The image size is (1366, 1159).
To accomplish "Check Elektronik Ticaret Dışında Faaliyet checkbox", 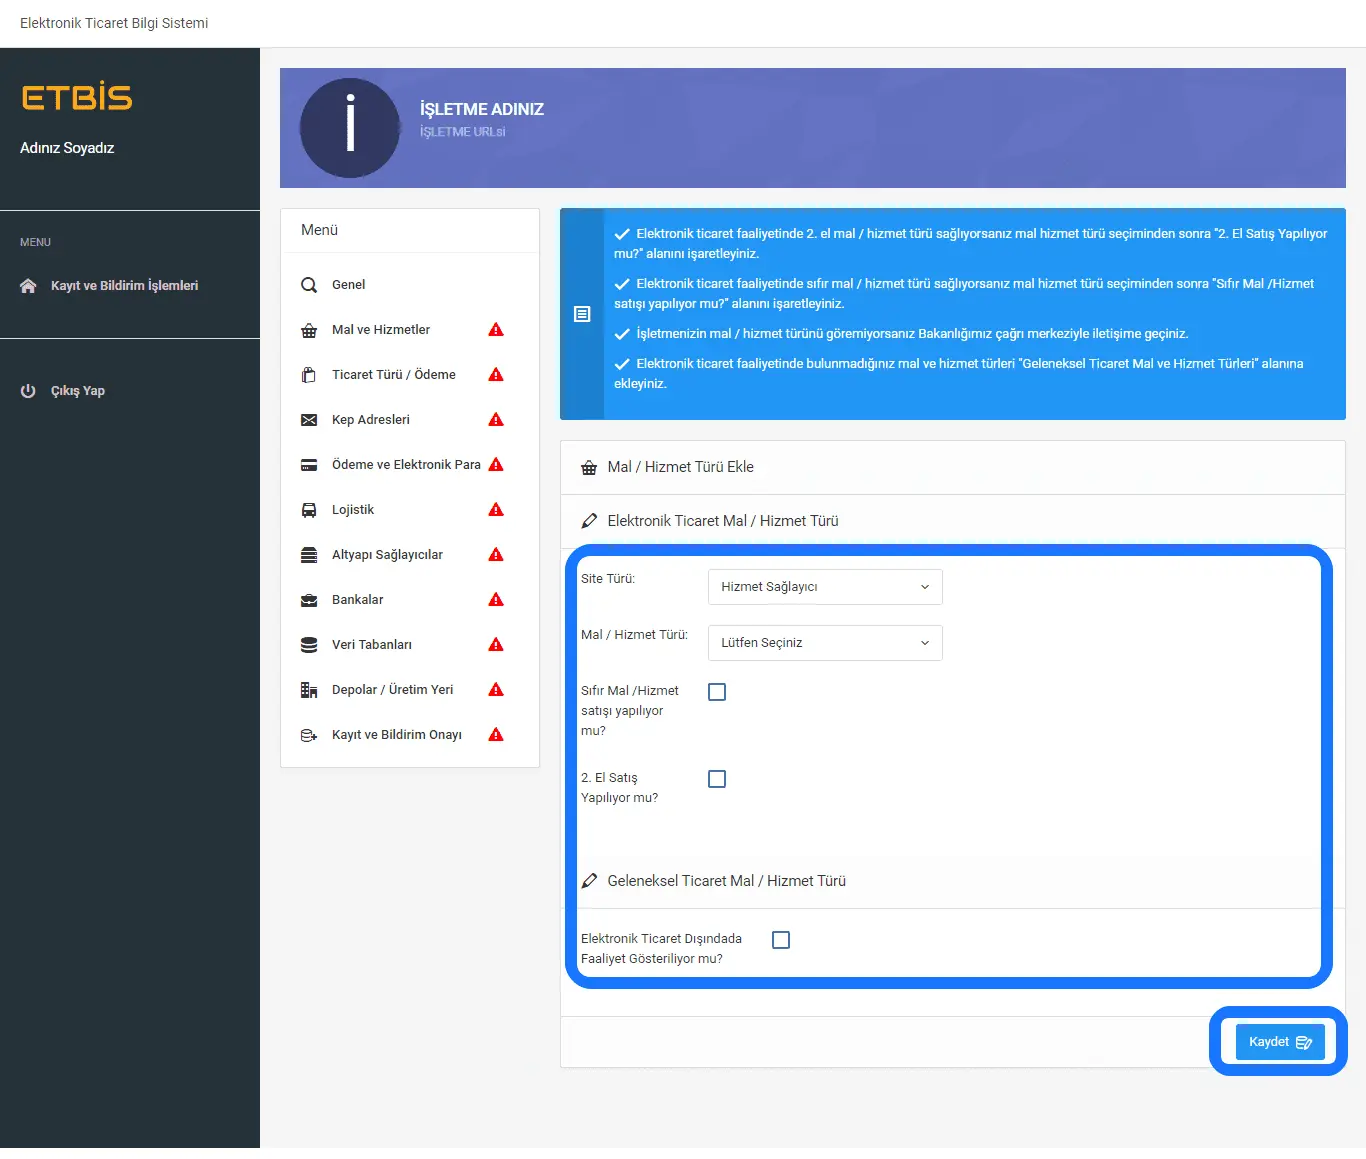I will pos(781,940).
